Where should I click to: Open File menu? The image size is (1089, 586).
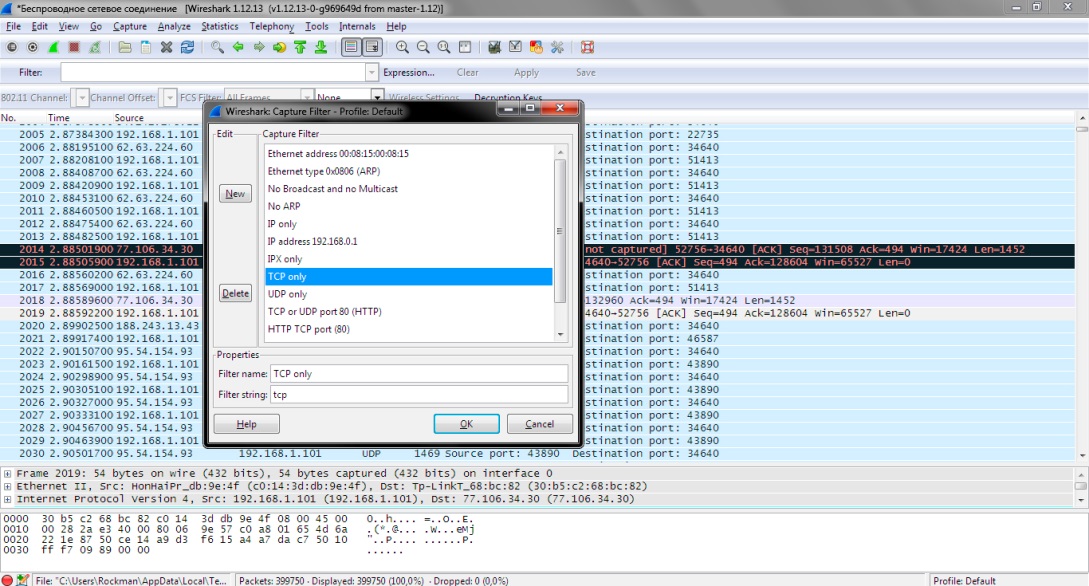tap(13, 26)
